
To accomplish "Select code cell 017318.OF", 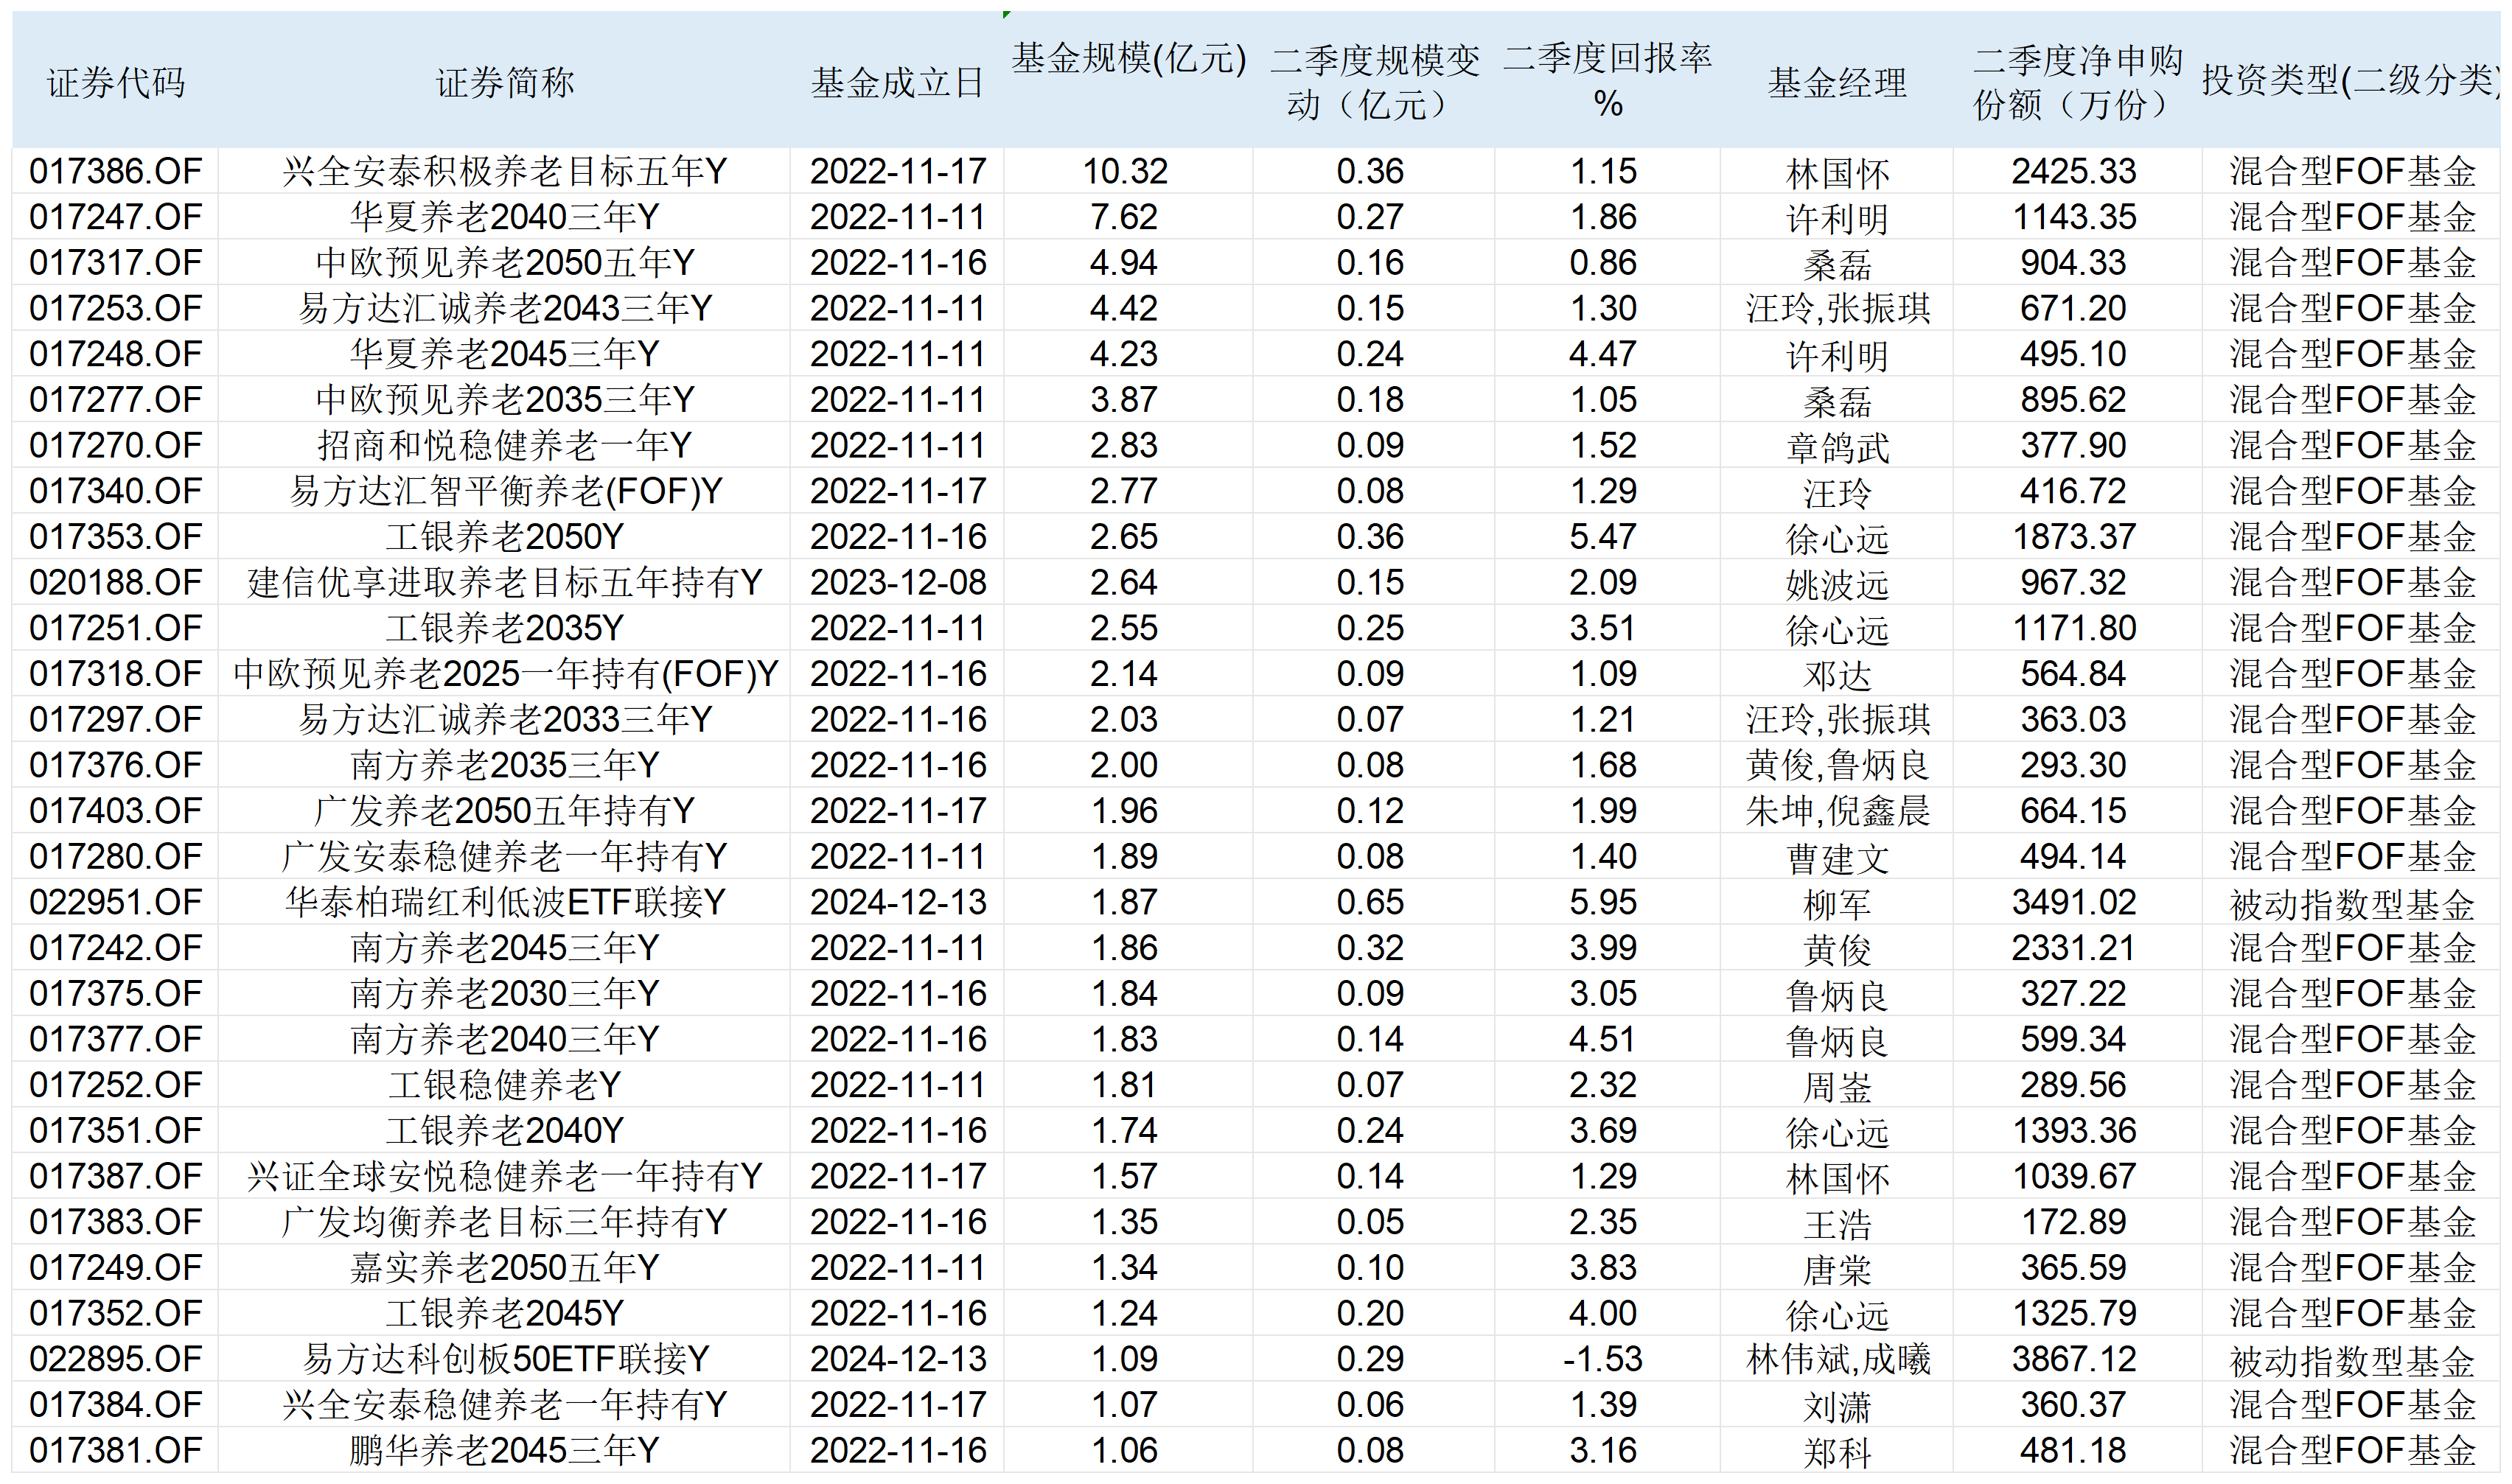I will tap(116, 674).
